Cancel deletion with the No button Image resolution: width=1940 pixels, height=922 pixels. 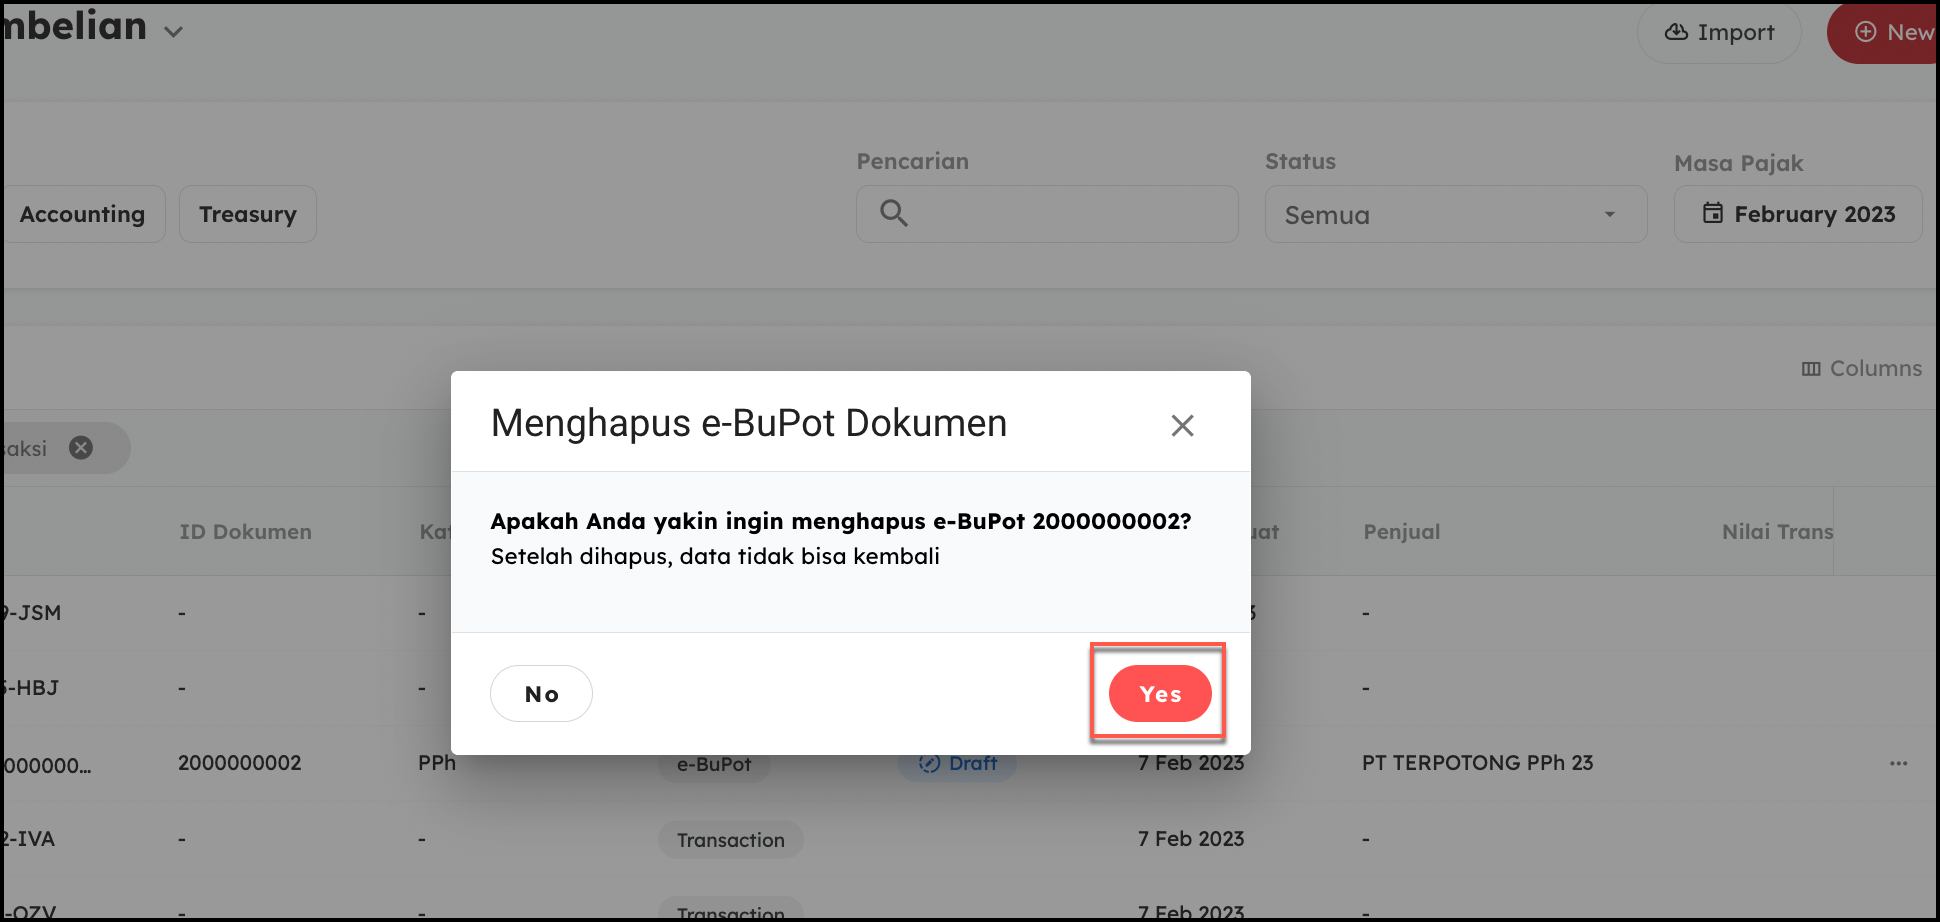541,694
